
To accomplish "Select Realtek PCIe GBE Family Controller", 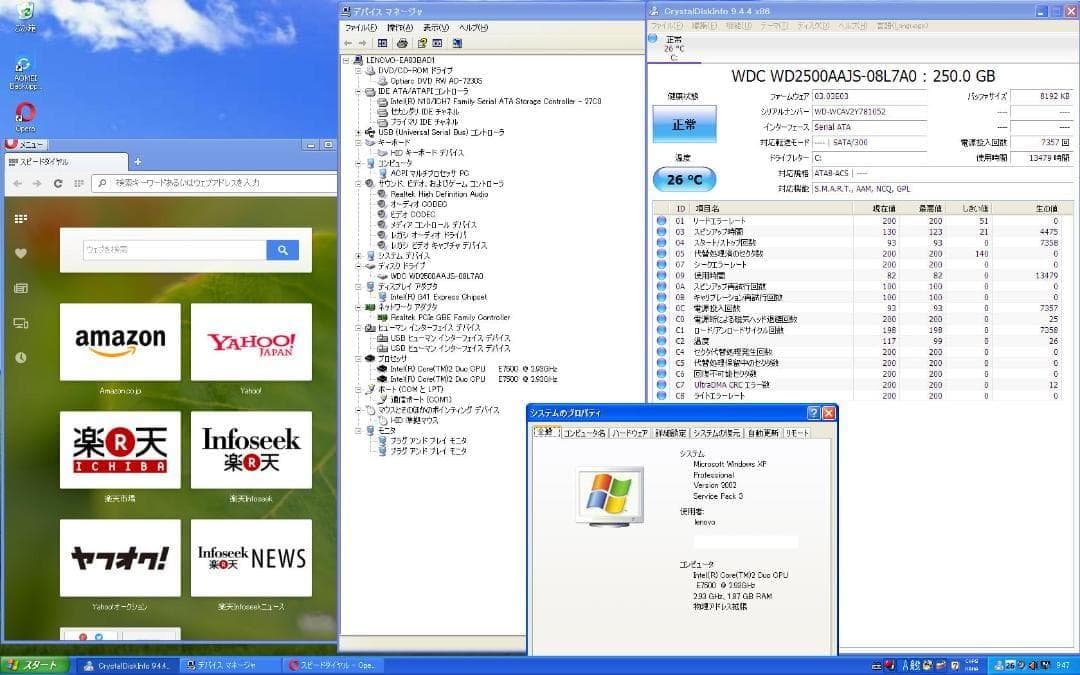I will [450, 318].
